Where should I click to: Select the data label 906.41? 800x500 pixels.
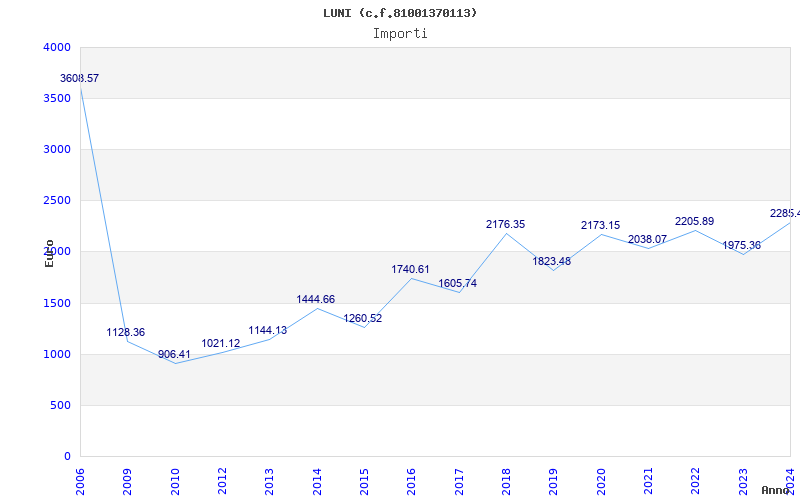pyautogui.click(x=174, y=355)
